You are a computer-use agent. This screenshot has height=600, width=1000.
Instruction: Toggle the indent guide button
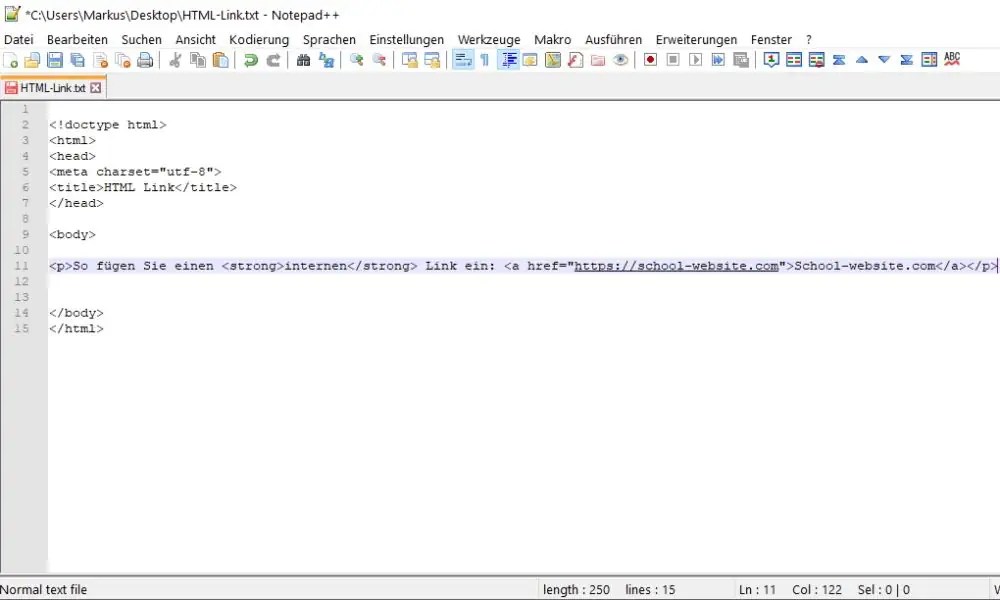tap(508, 60)
